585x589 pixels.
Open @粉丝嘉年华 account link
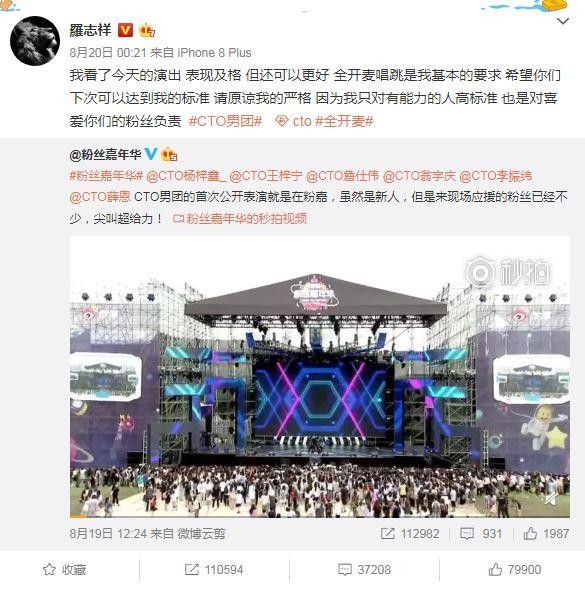tap(105, 154)
